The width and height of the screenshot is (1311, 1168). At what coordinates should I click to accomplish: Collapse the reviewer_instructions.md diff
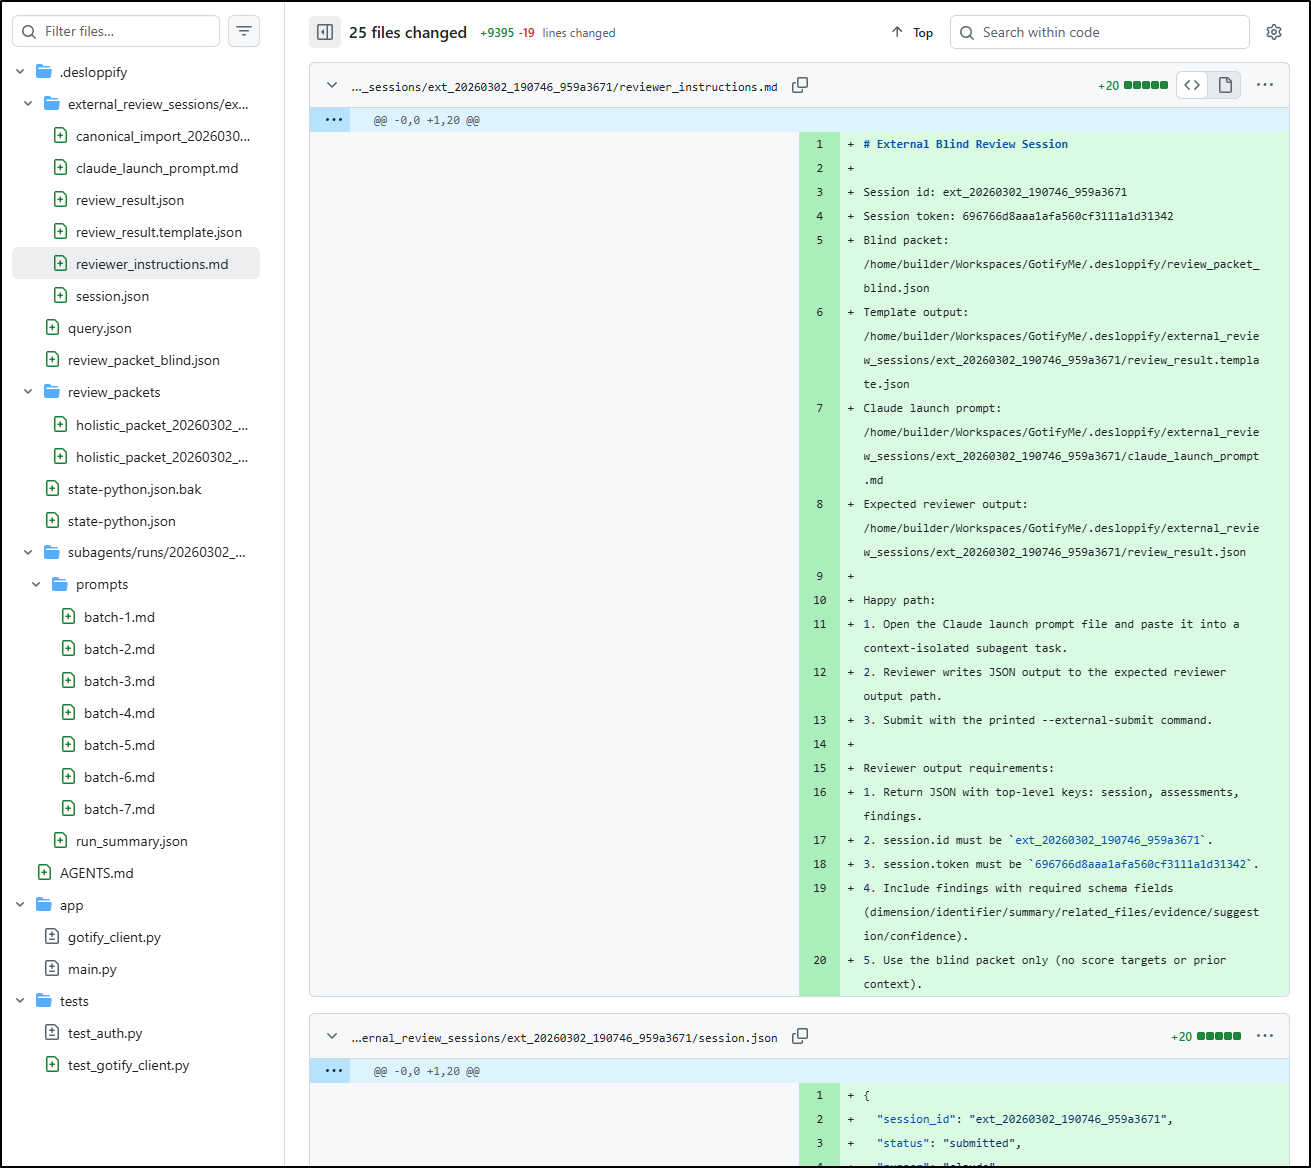[332, 86]
